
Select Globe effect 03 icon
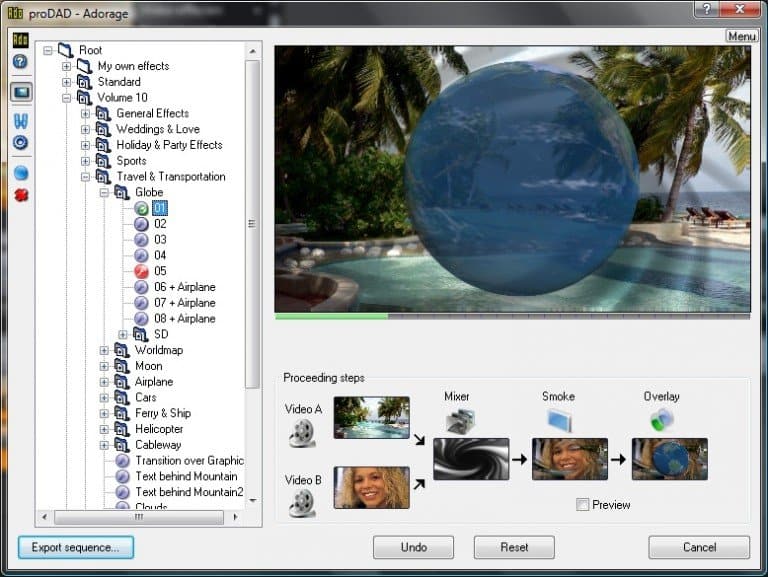tap(141, 240)
